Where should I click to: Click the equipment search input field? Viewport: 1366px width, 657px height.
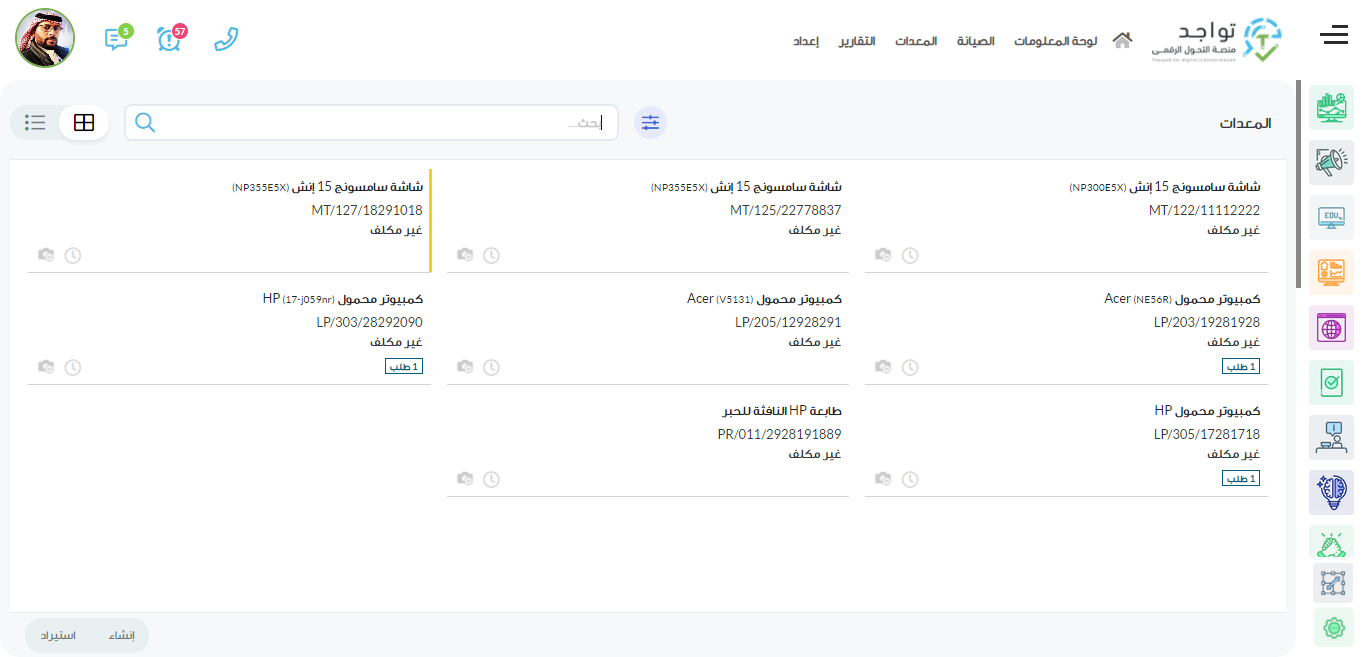(380, 122)
